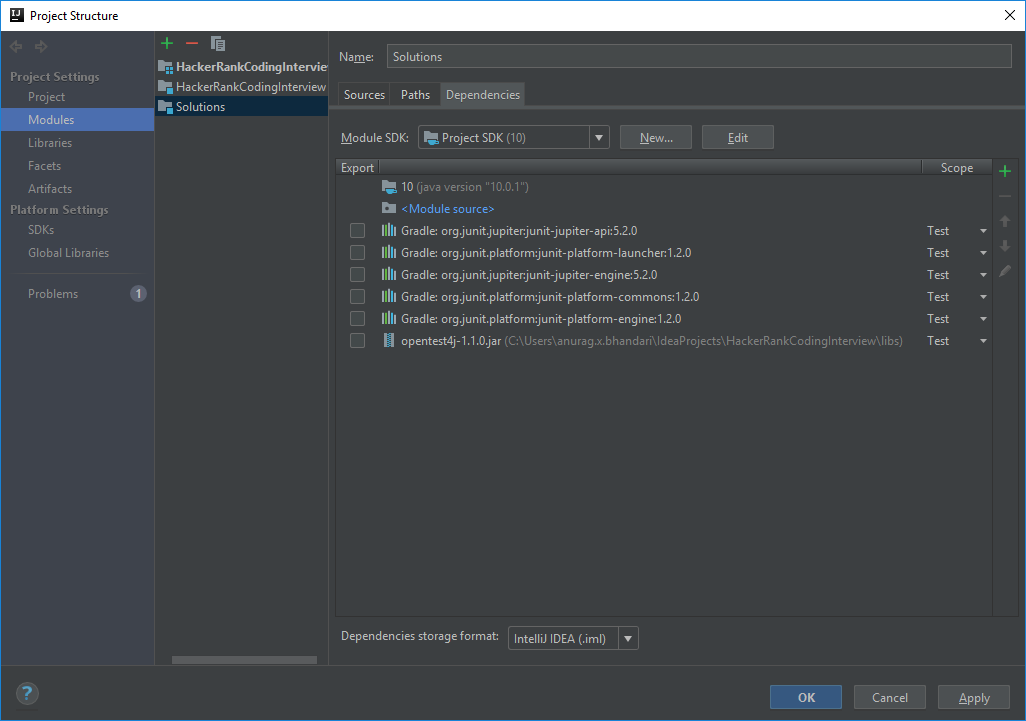Switch to the Paths tab
Image resolution: width=1026 pixels, height=721 pixels.
[415, 95]
